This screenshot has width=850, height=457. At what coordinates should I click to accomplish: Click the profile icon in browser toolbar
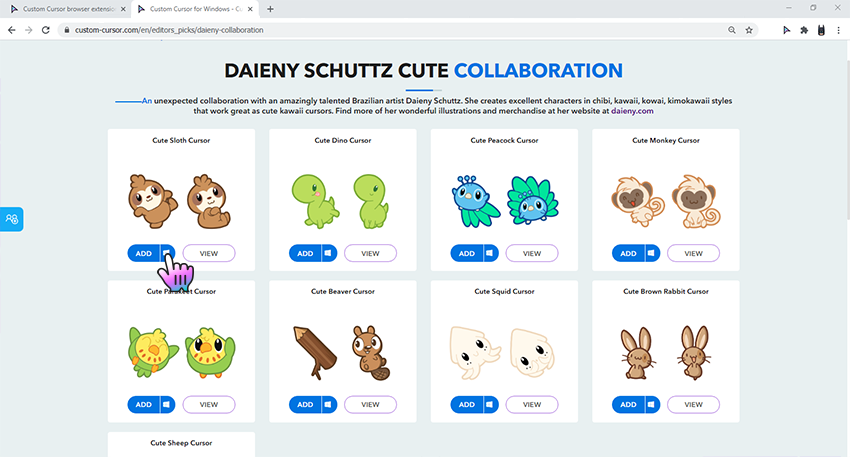tap(821, 30)
